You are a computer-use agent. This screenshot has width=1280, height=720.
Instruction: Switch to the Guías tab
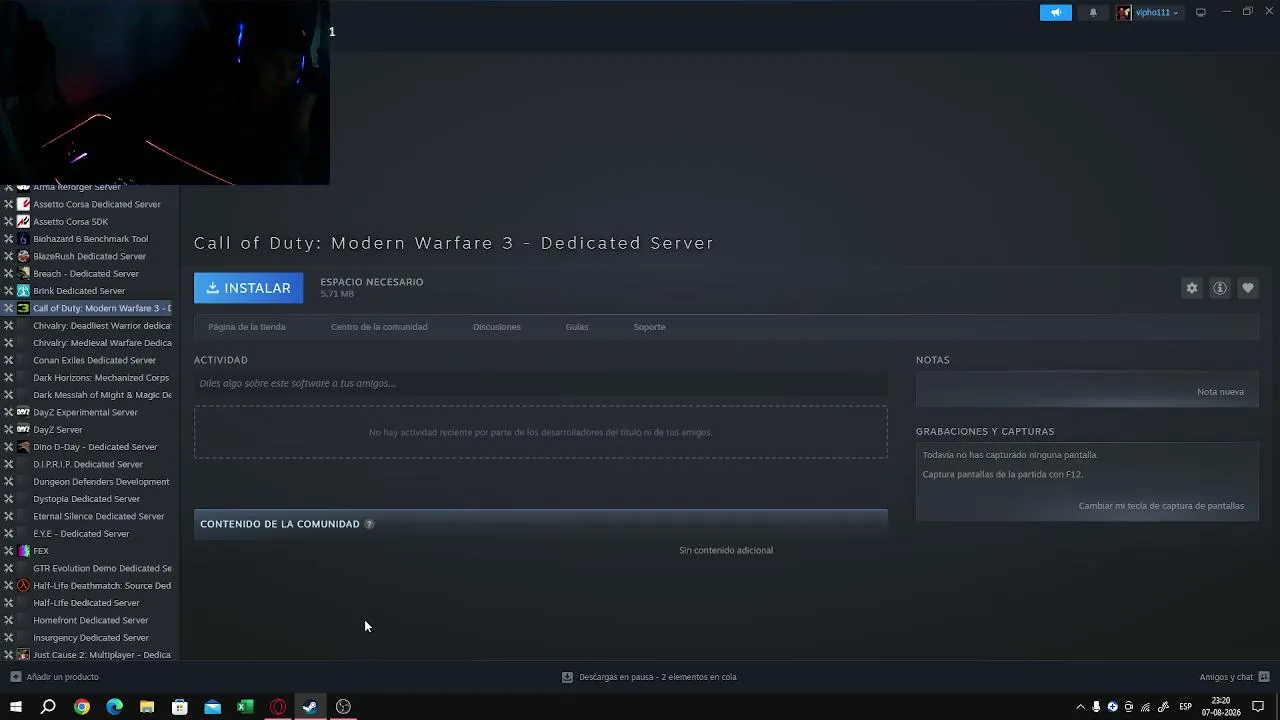577,327
